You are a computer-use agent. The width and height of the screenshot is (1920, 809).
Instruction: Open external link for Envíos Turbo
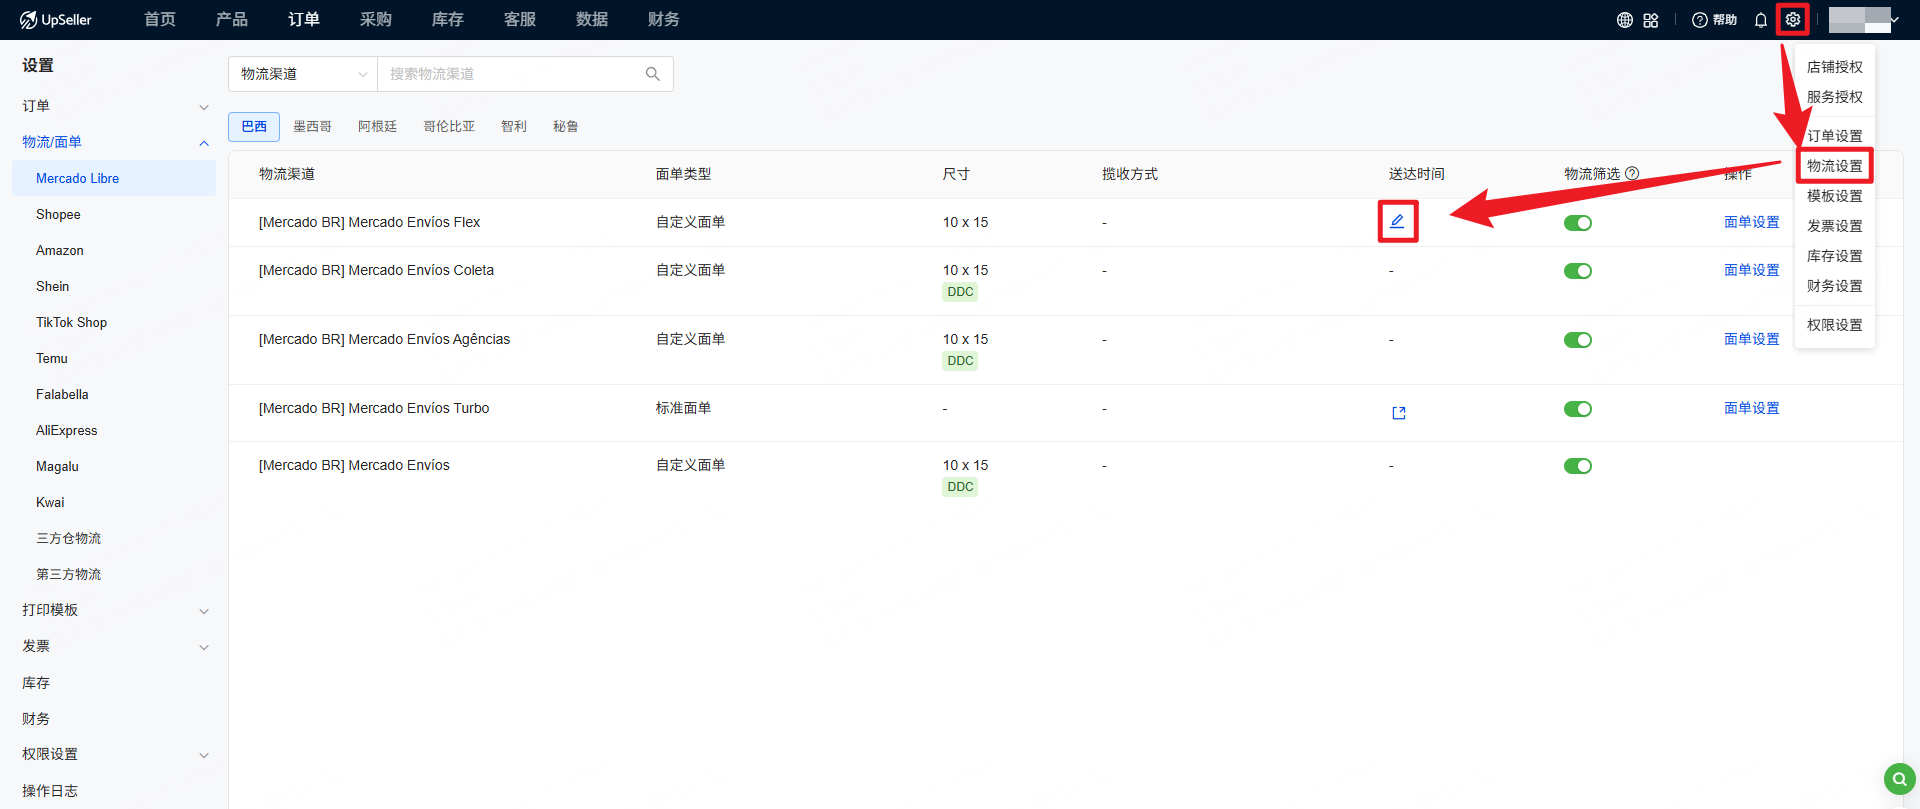[x=1399, y=413]
